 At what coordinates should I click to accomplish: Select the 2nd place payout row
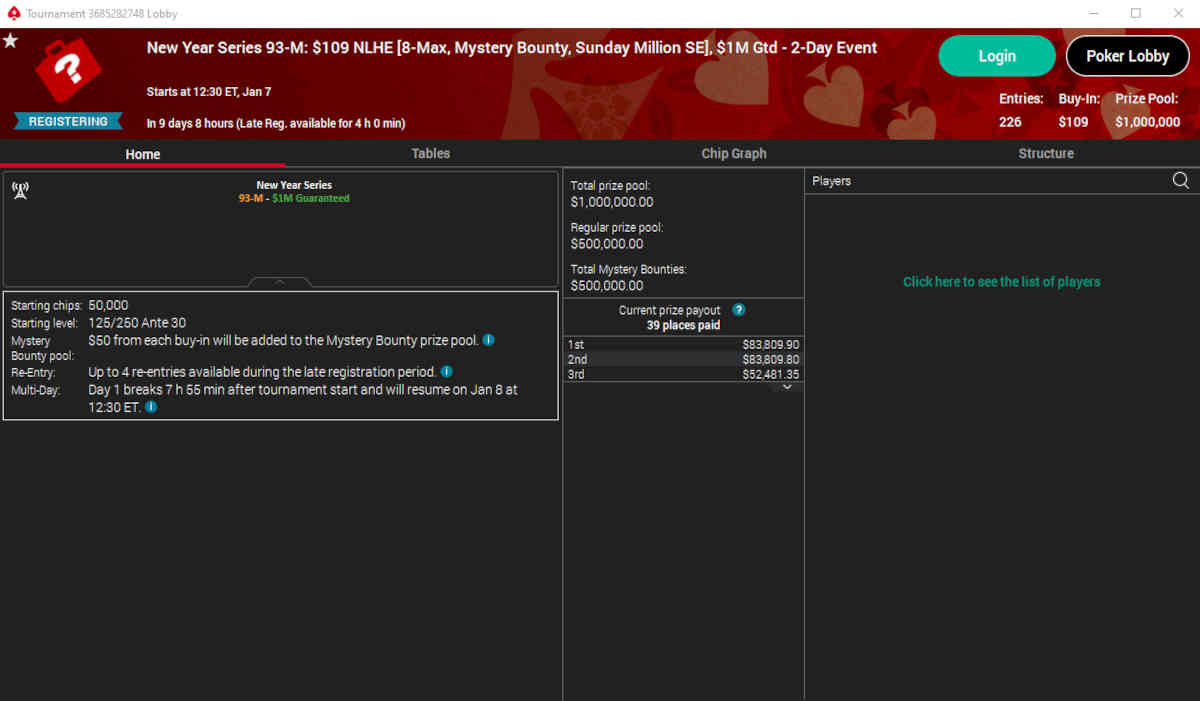coord(683,359)
